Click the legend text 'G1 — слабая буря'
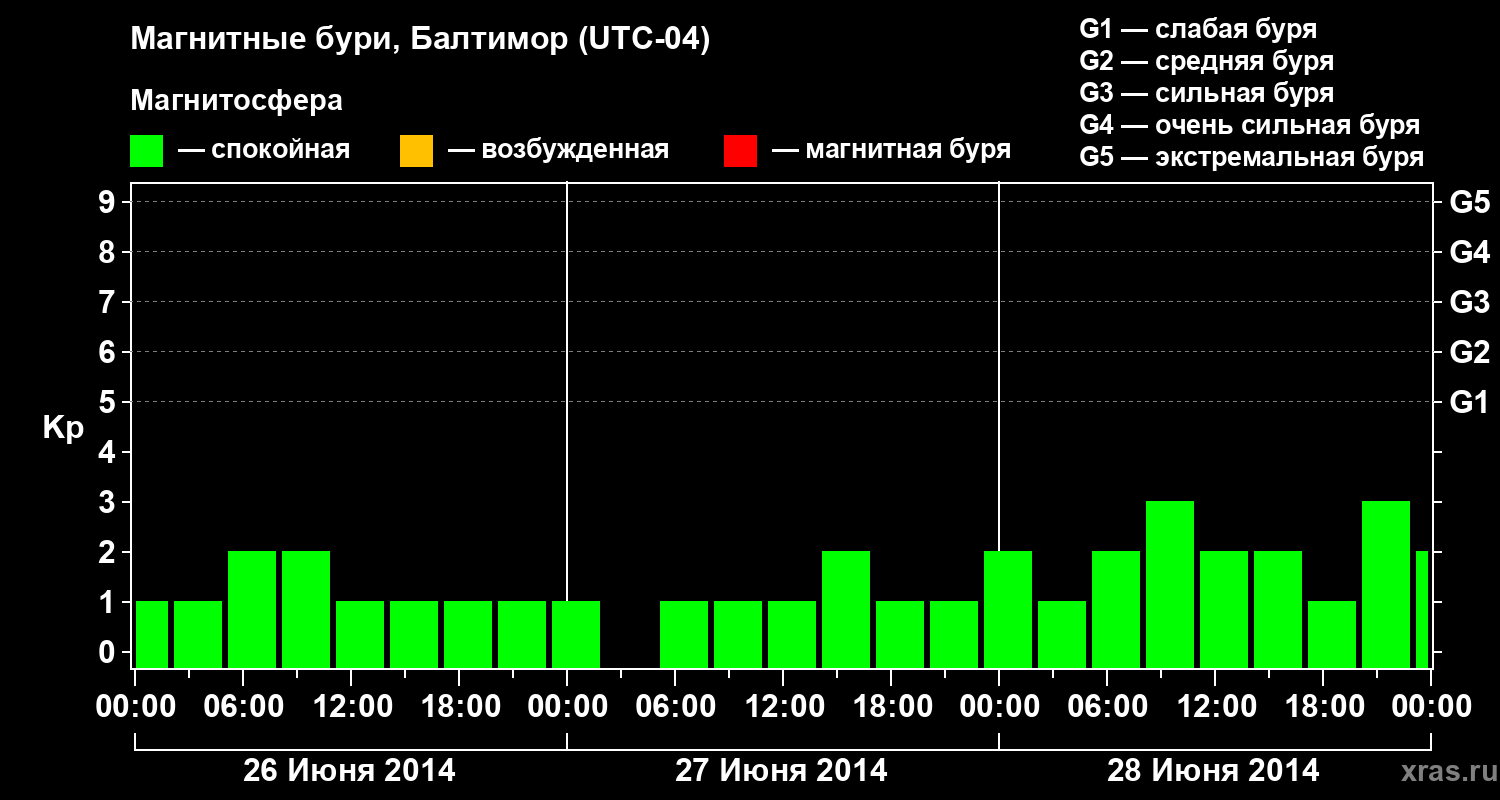This screenshot has width=1500, height=800. [x=1198, y=28]
